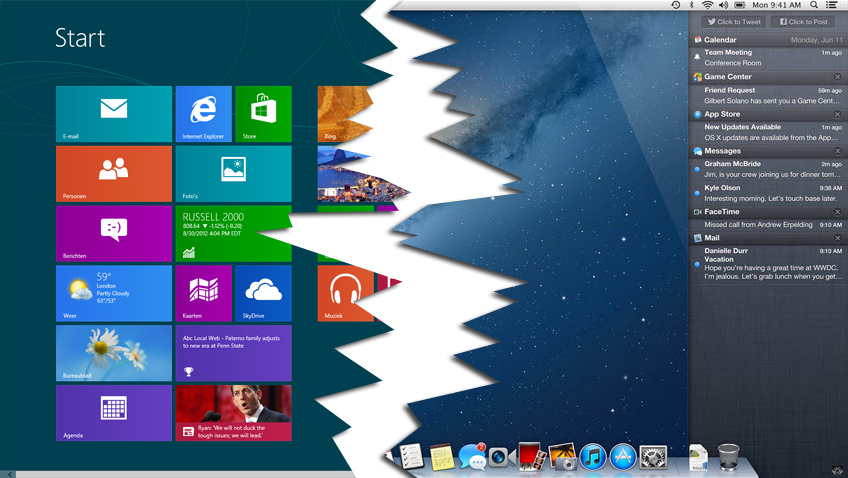Open Messages app in the dock
This screenshot has height=478, width=848.
(x=472, y=458)
